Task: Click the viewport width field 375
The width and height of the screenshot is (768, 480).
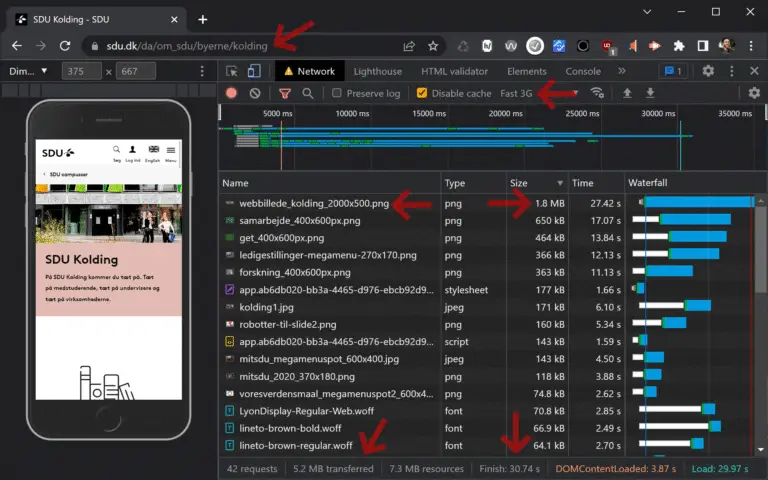Action: pyautogui.click(x=81, y=72)
